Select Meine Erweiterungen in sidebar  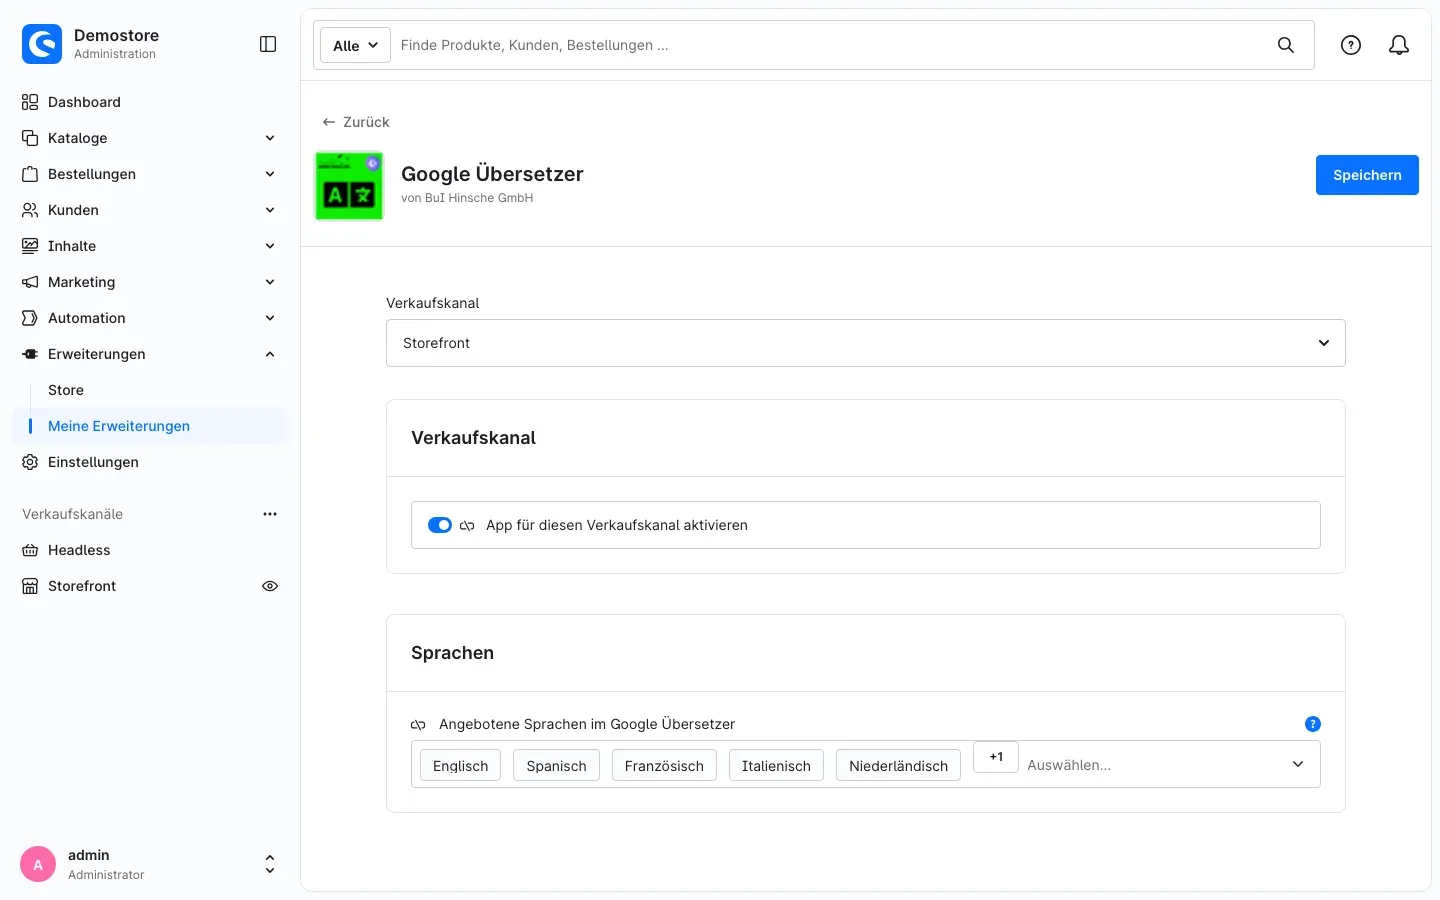tap(150, 426)
